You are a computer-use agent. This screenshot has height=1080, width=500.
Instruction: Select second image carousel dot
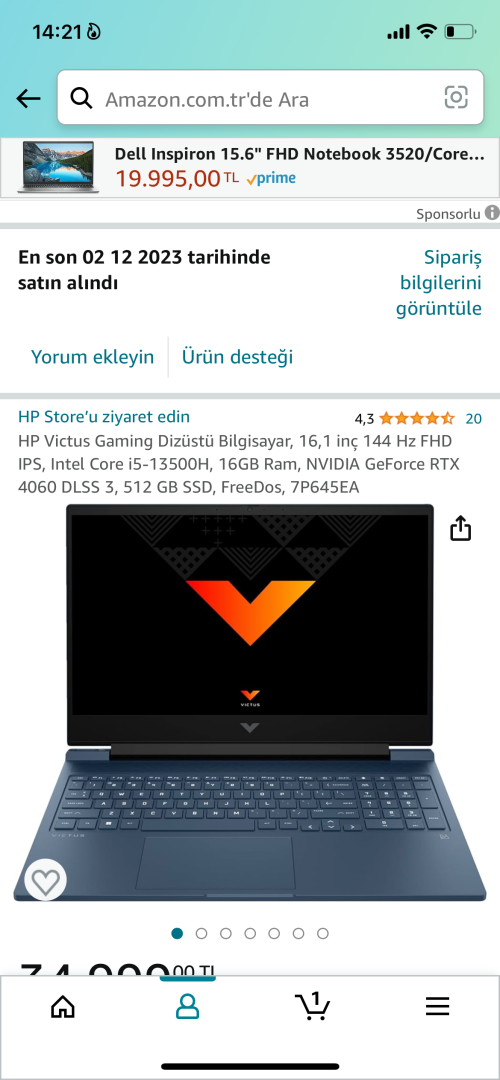pyautogui.click(x=201, y=933)
